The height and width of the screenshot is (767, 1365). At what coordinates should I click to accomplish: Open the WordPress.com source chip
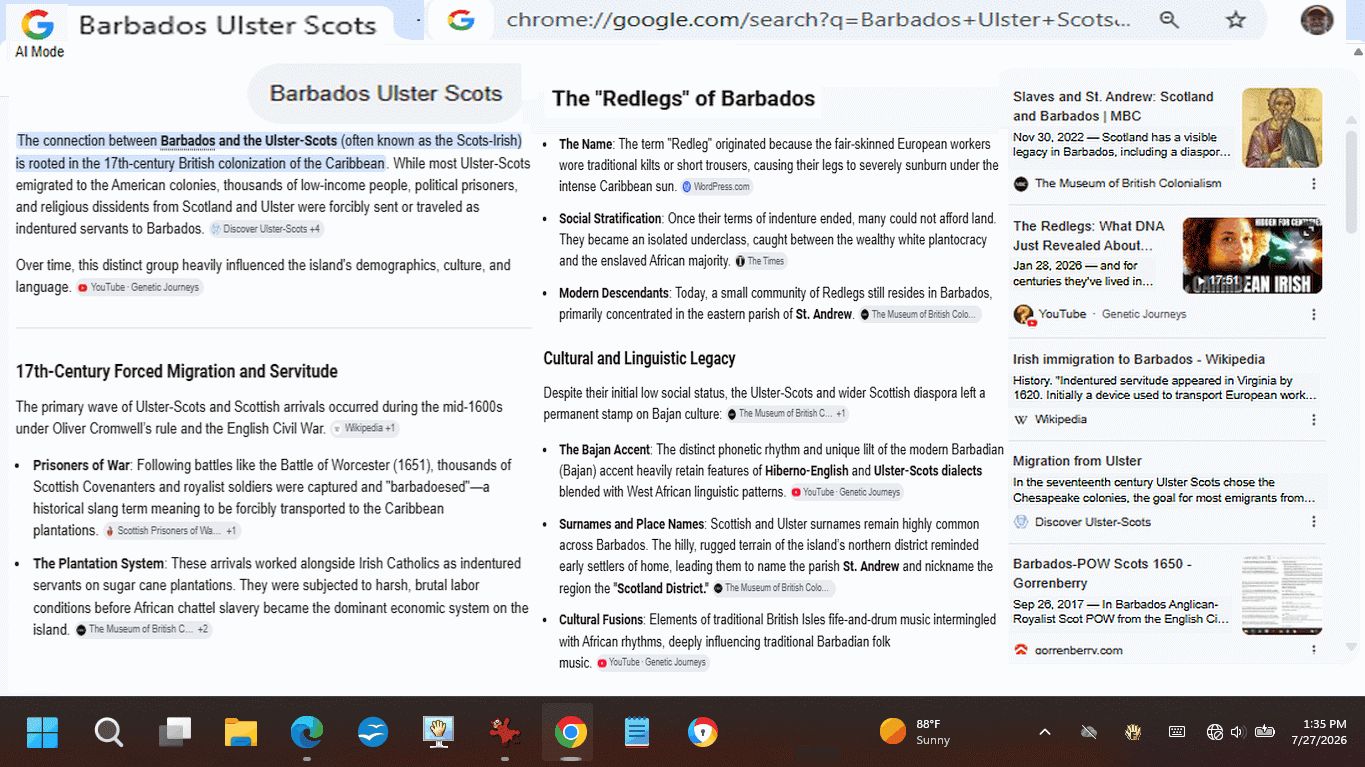point(716,187)
